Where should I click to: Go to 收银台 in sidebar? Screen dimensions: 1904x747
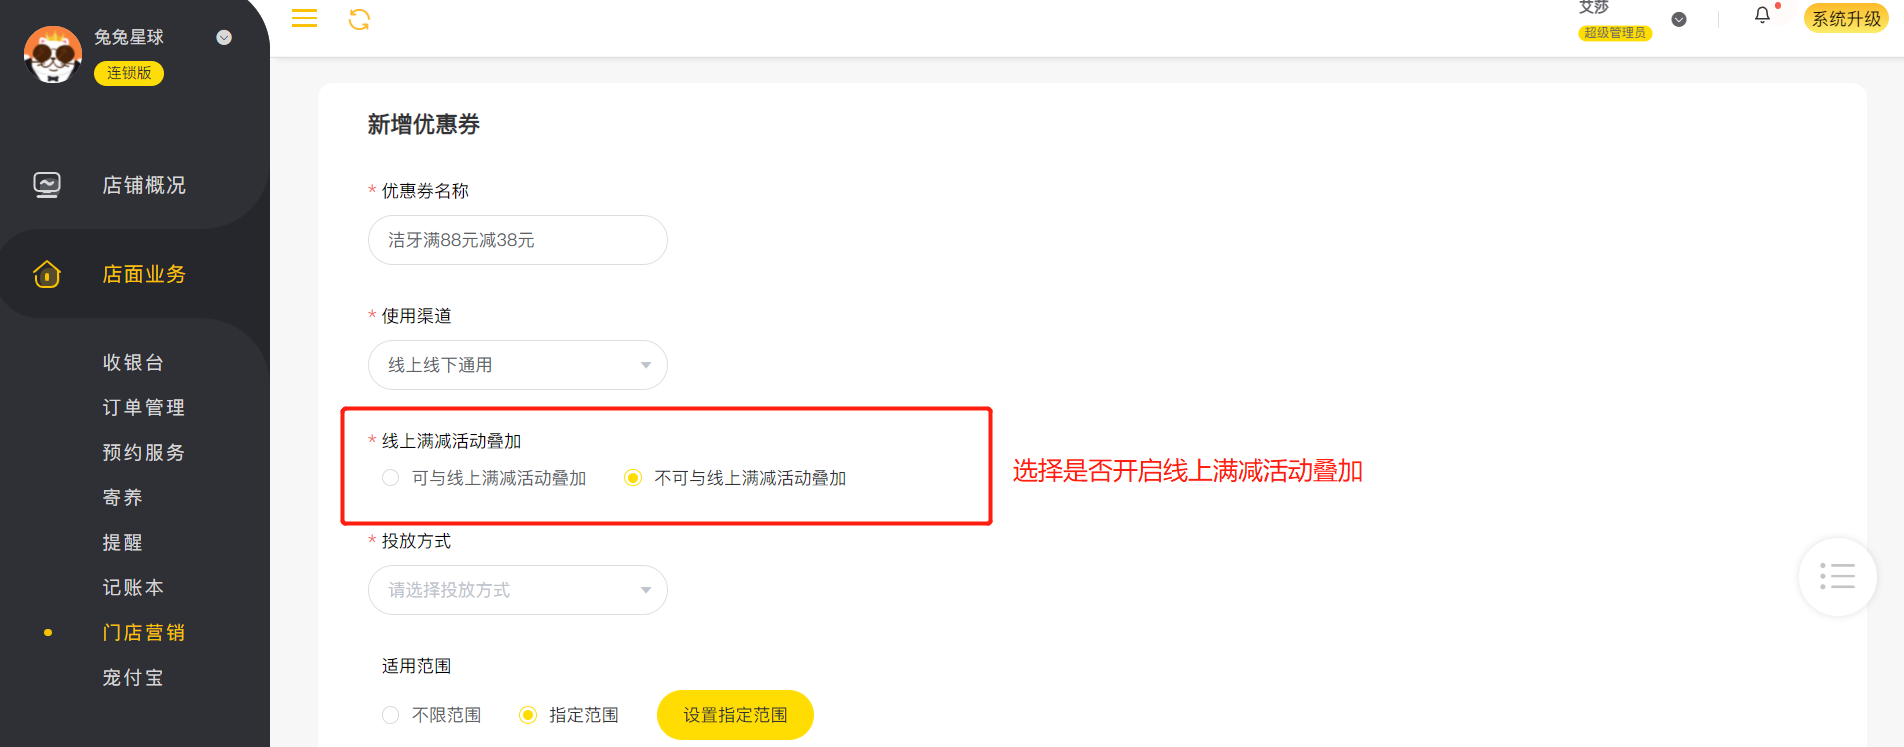tap(133, 362)
